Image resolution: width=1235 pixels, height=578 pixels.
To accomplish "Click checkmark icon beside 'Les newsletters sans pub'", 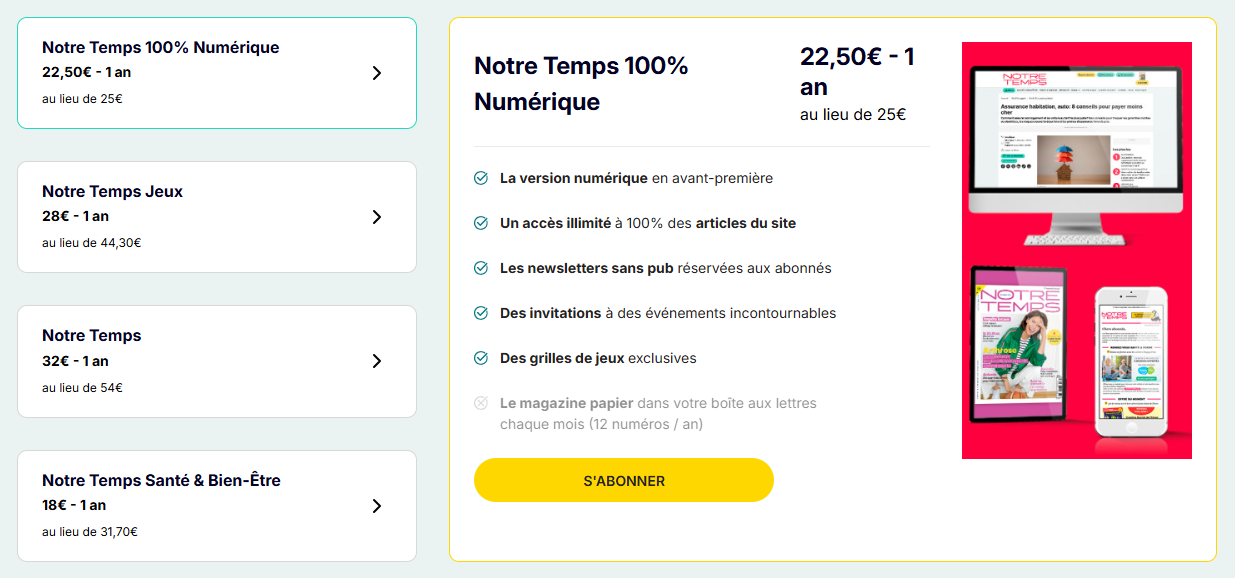I will point(481,268).
